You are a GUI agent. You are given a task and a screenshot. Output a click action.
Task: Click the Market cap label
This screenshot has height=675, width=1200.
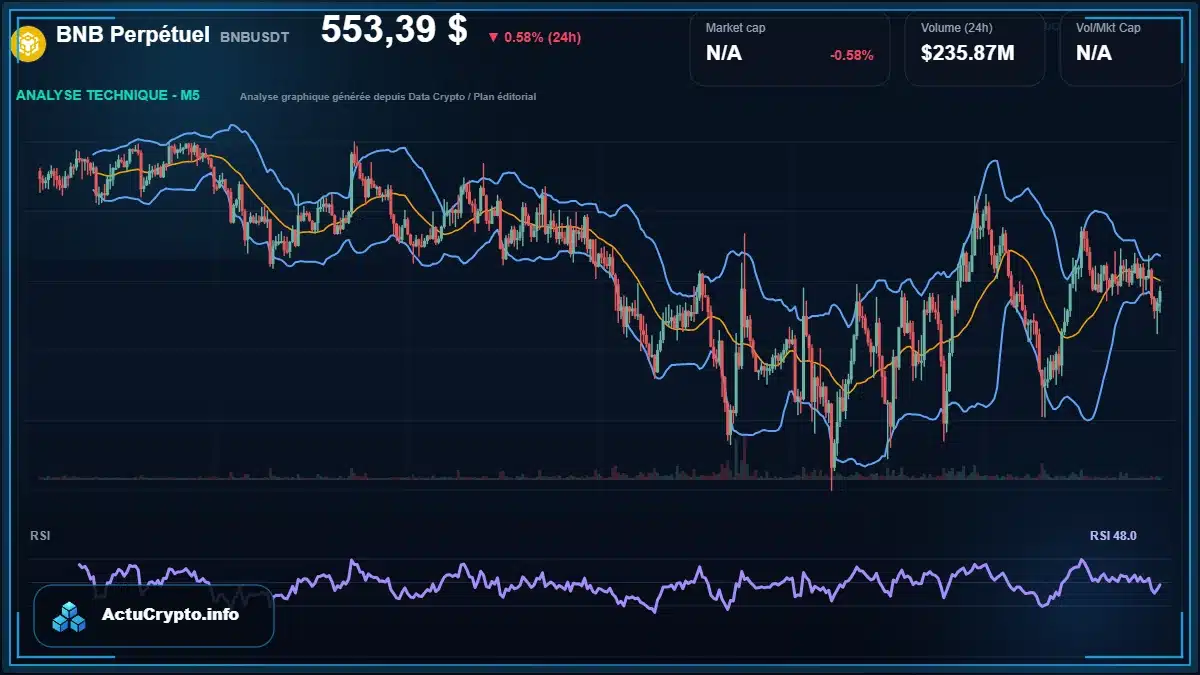click(735, 28)
